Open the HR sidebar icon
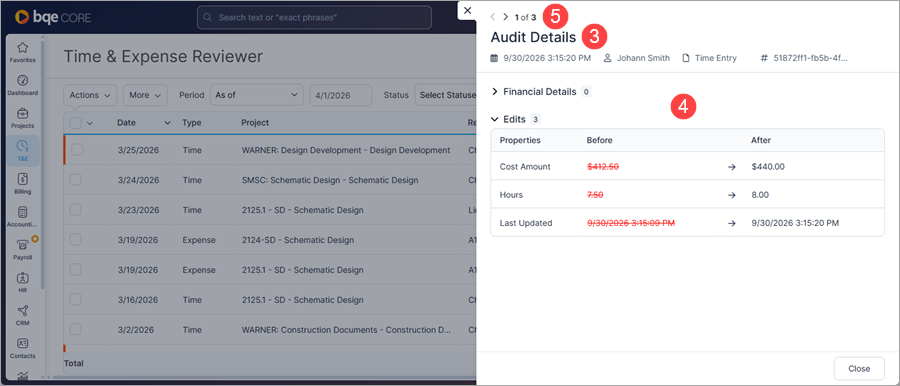Viewport: 900px width, 386px height. coord(22,282)
